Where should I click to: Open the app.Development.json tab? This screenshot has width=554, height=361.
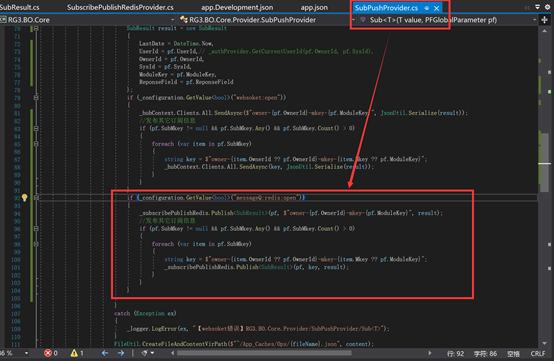coord(237,7)
